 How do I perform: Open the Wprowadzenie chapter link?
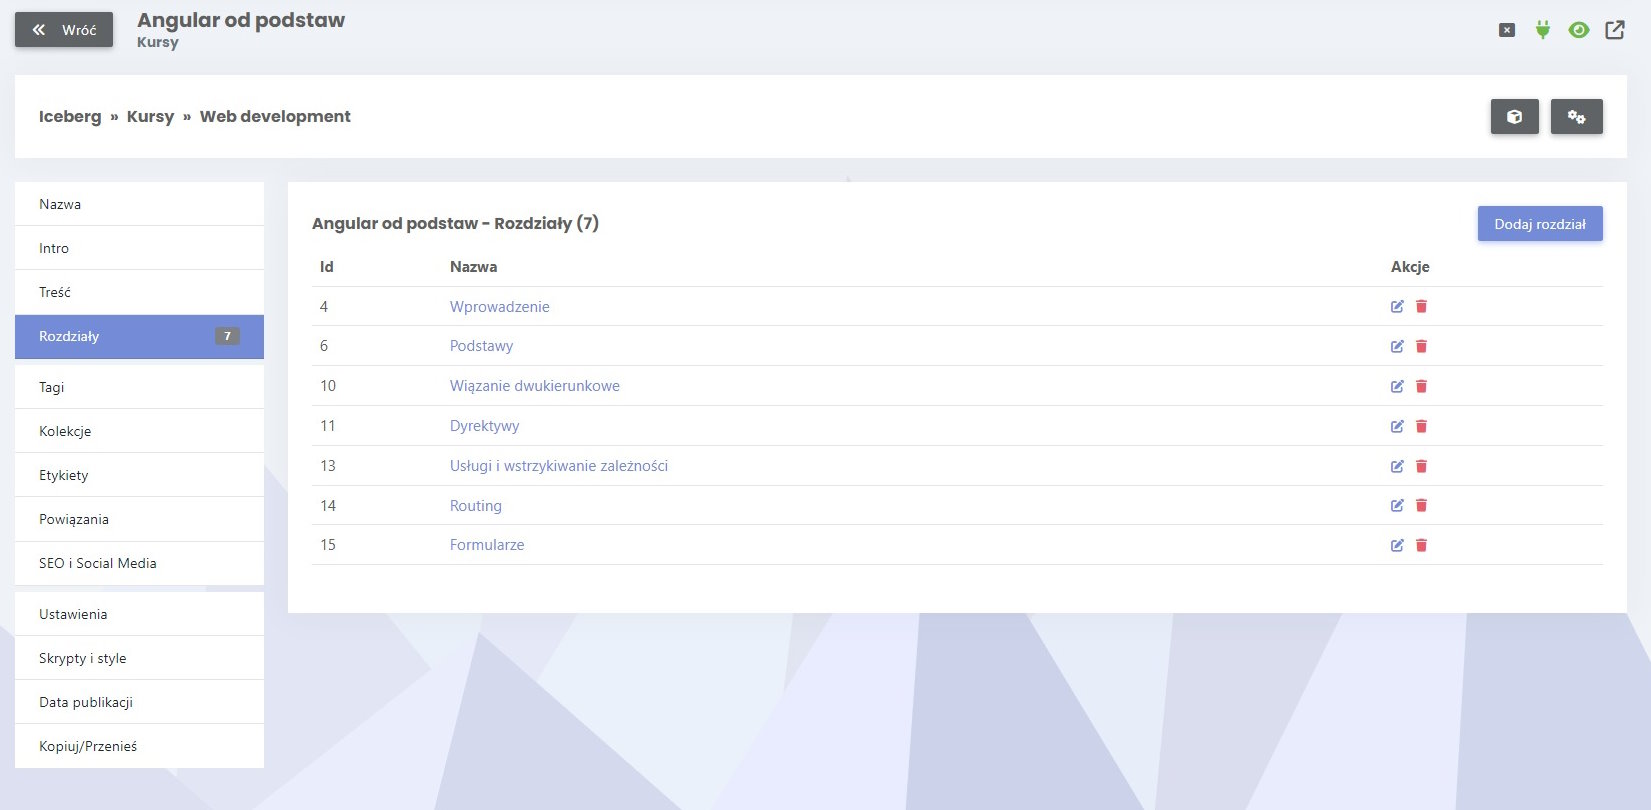(x=500, y=307)
